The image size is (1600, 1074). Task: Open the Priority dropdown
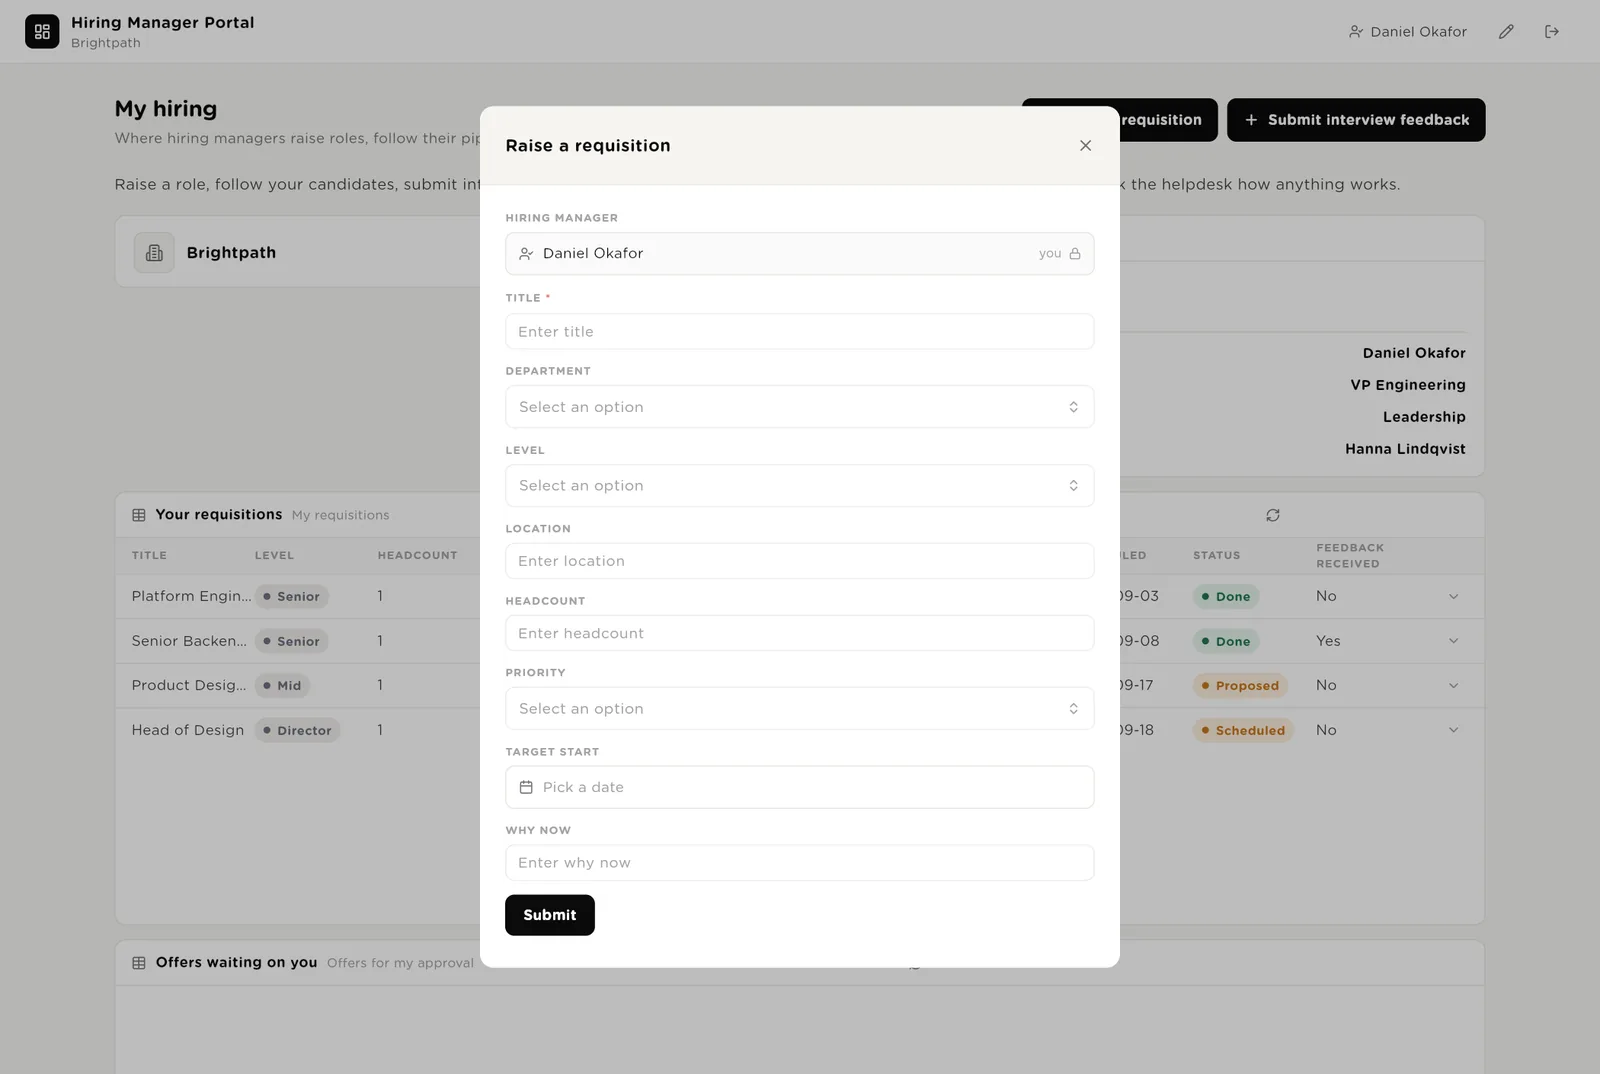799,709
